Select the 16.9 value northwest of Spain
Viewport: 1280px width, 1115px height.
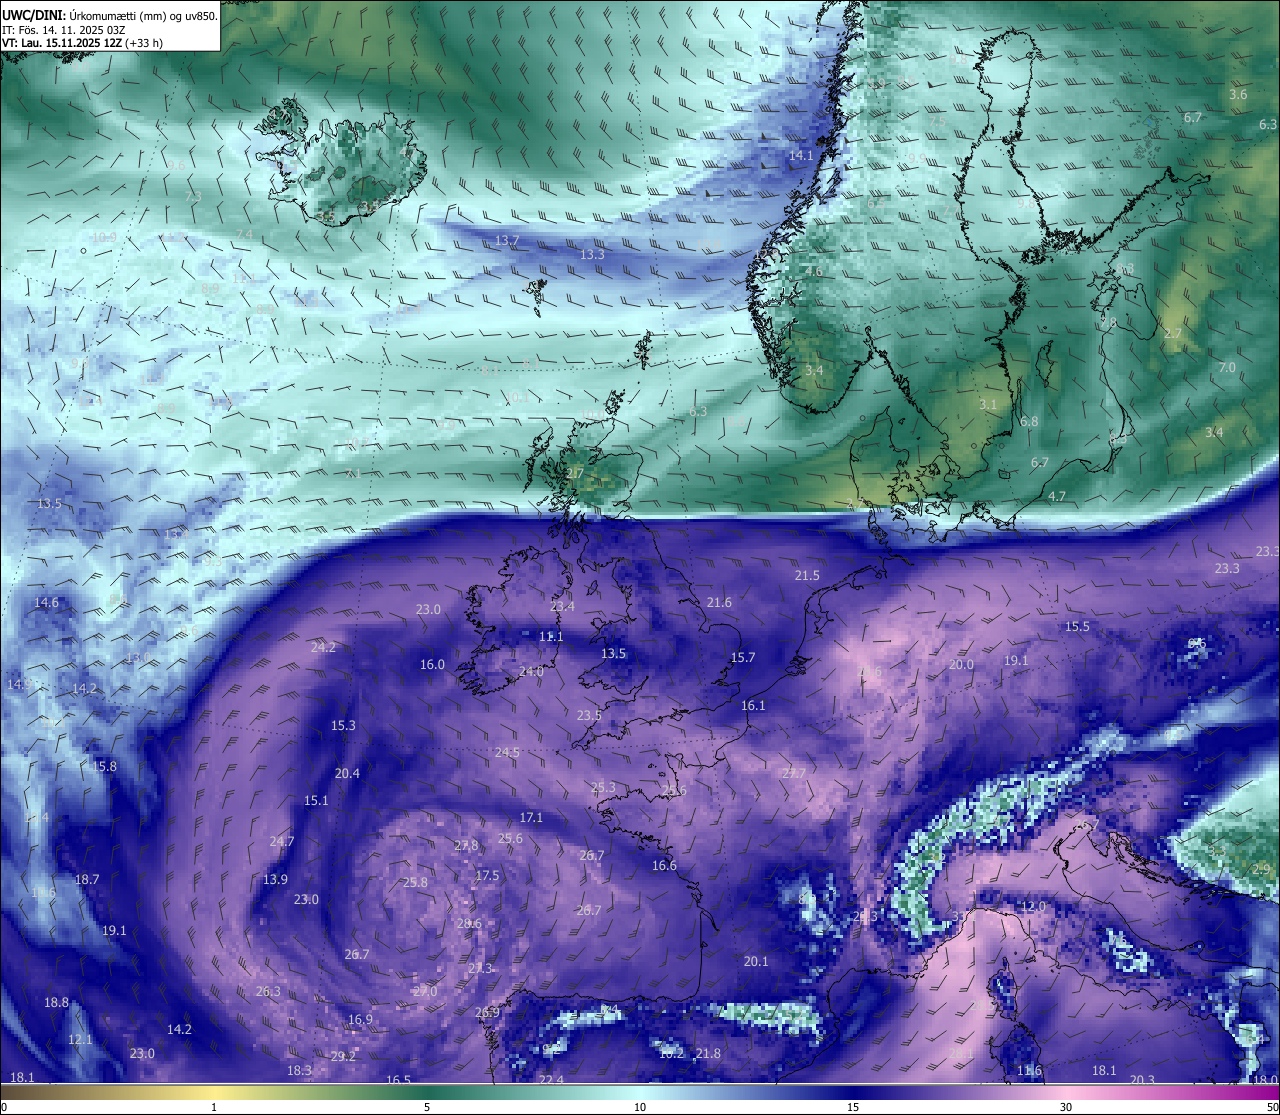tap(360, 1020)
